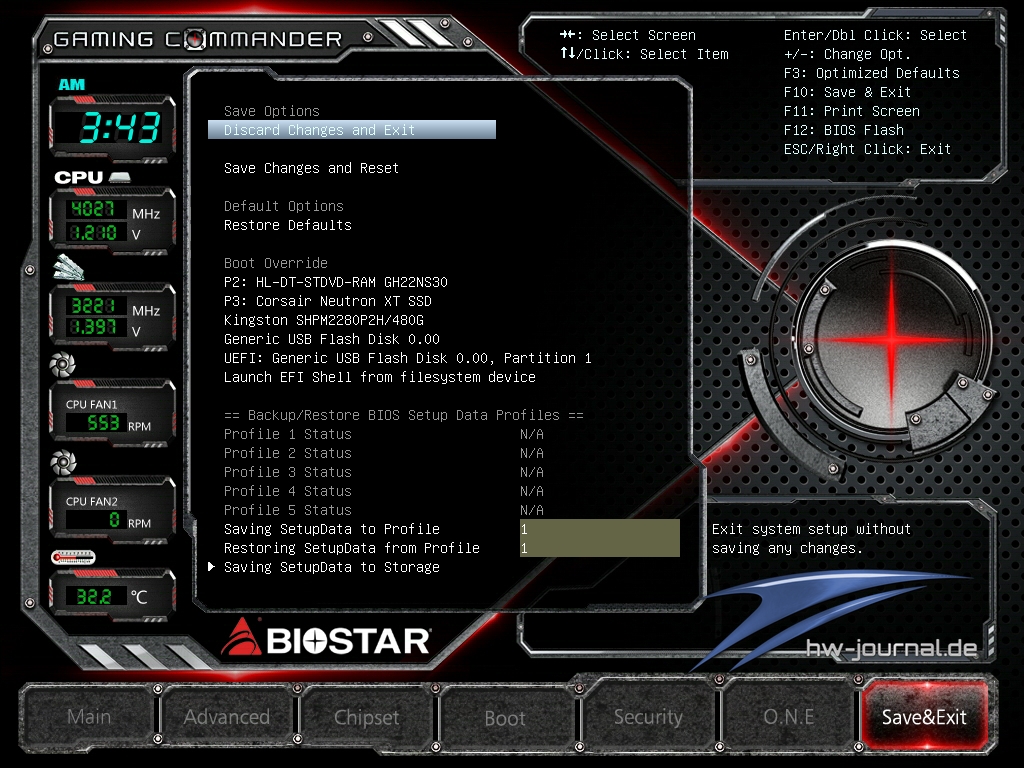Click the thermometer temperature icon
The height and width of the screenshot is (768, 1024).
pos(73,558)
